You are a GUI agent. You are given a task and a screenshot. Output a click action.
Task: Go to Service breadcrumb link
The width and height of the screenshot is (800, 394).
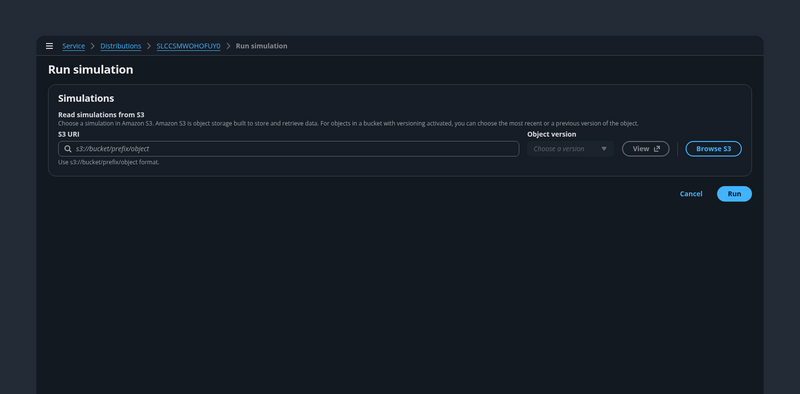73,46
